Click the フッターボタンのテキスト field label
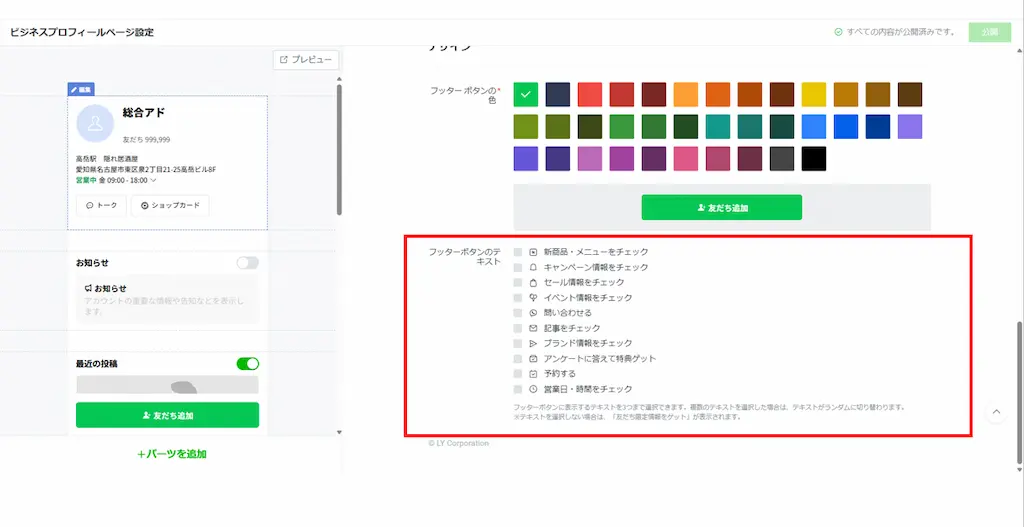1024x527 pixels. pyautogui.click(x=465, y=257)
